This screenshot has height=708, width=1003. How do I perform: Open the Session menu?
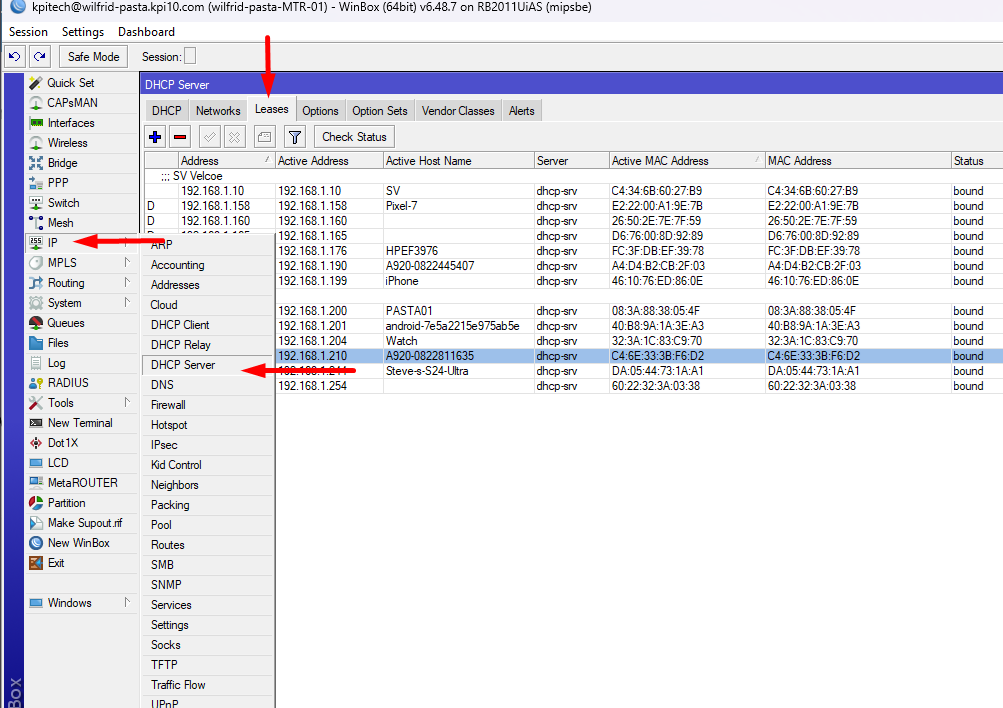[28, 32]
